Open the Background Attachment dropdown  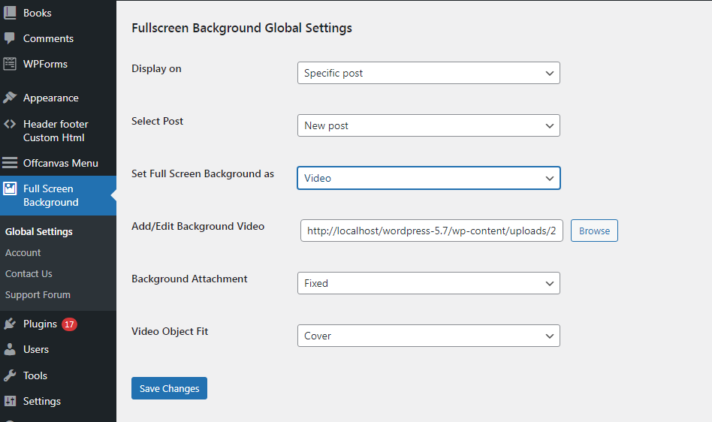pos(428,283)
